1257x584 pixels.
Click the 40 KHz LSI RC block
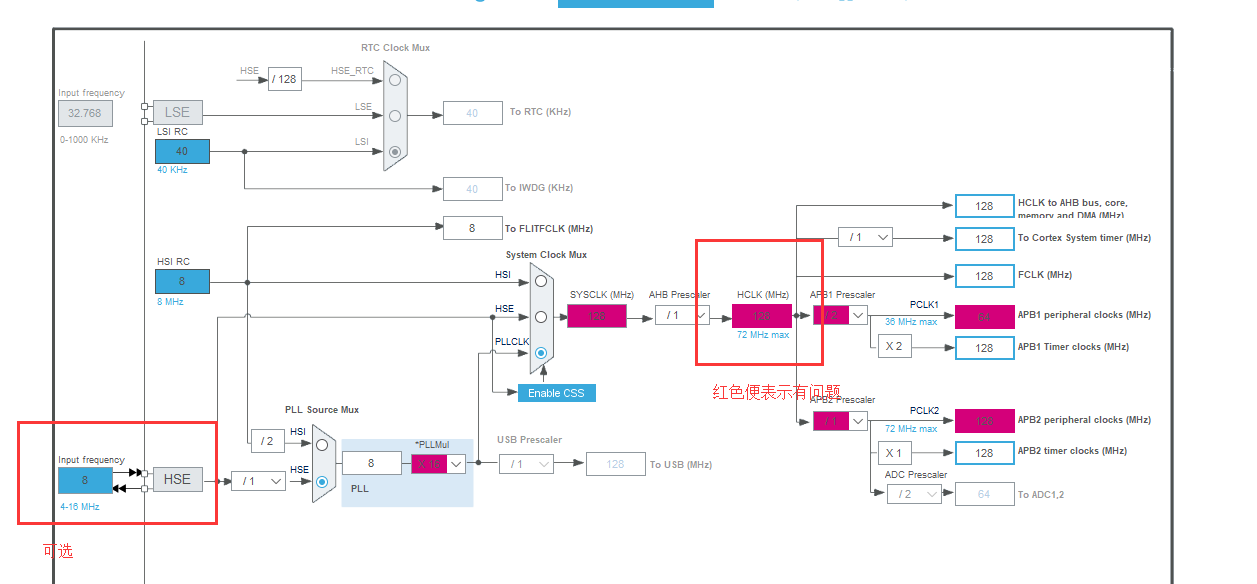(x=181, y=150)
